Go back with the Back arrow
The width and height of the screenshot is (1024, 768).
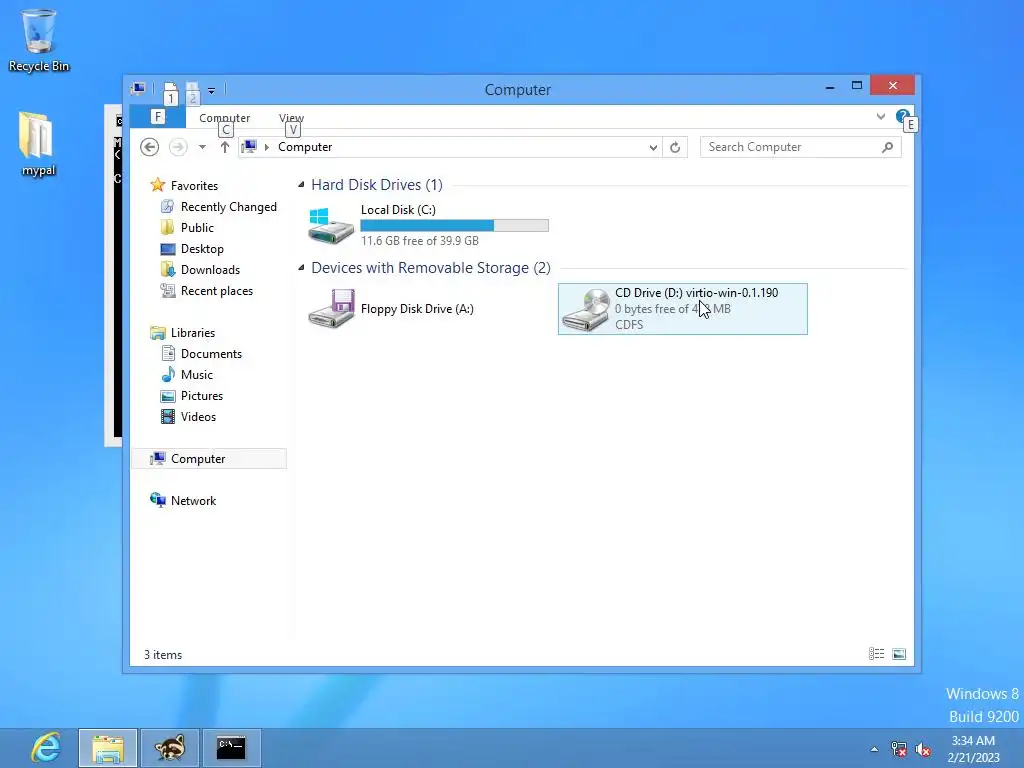pos(150,147)
